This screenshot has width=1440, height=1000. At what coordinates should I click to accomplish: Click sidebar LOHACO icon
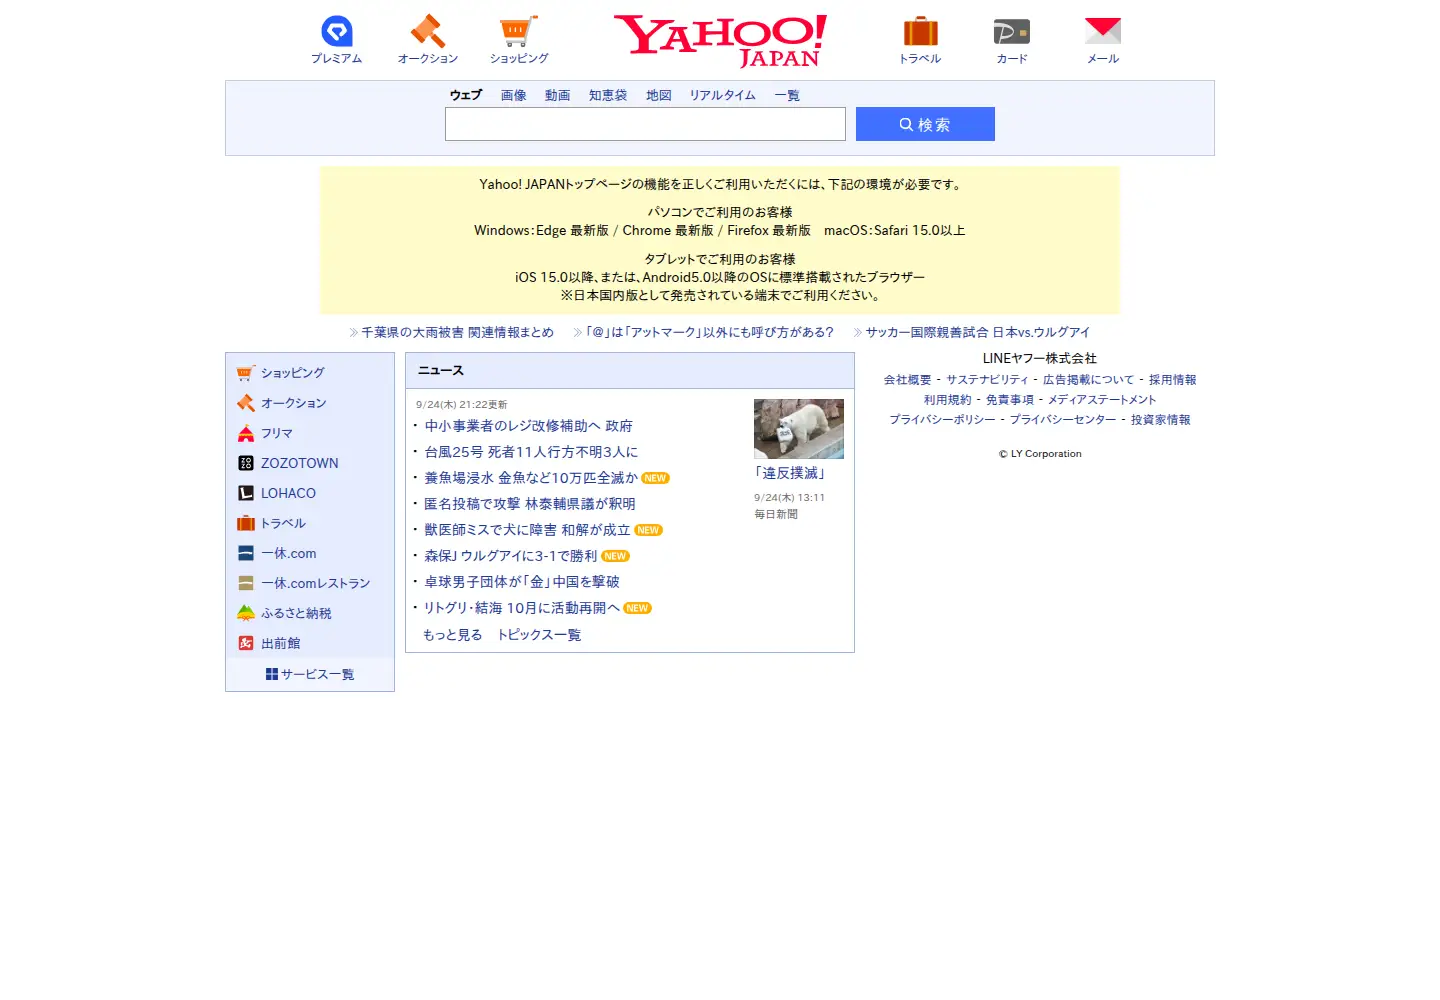tap(246, 493)
